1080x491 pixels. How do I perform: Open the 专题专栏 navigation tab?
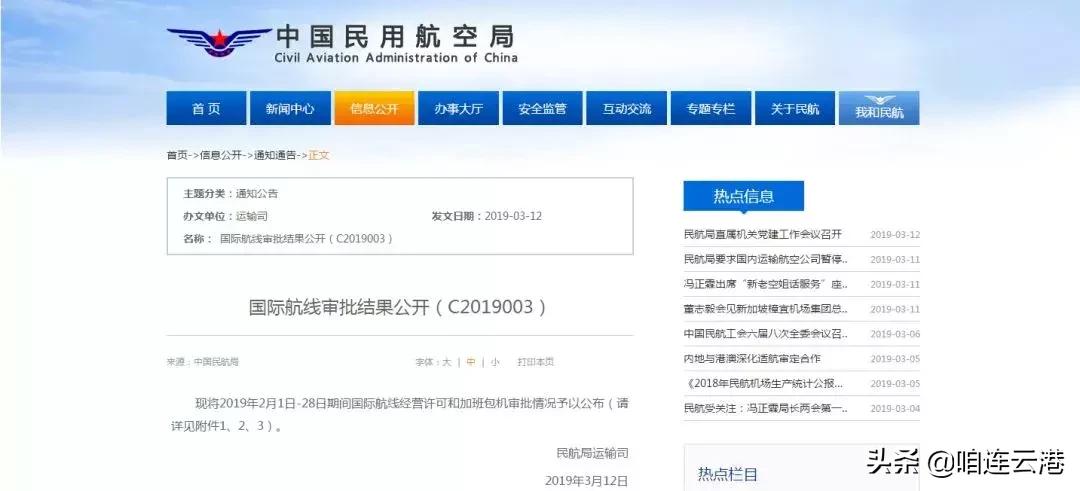[710, 108]
